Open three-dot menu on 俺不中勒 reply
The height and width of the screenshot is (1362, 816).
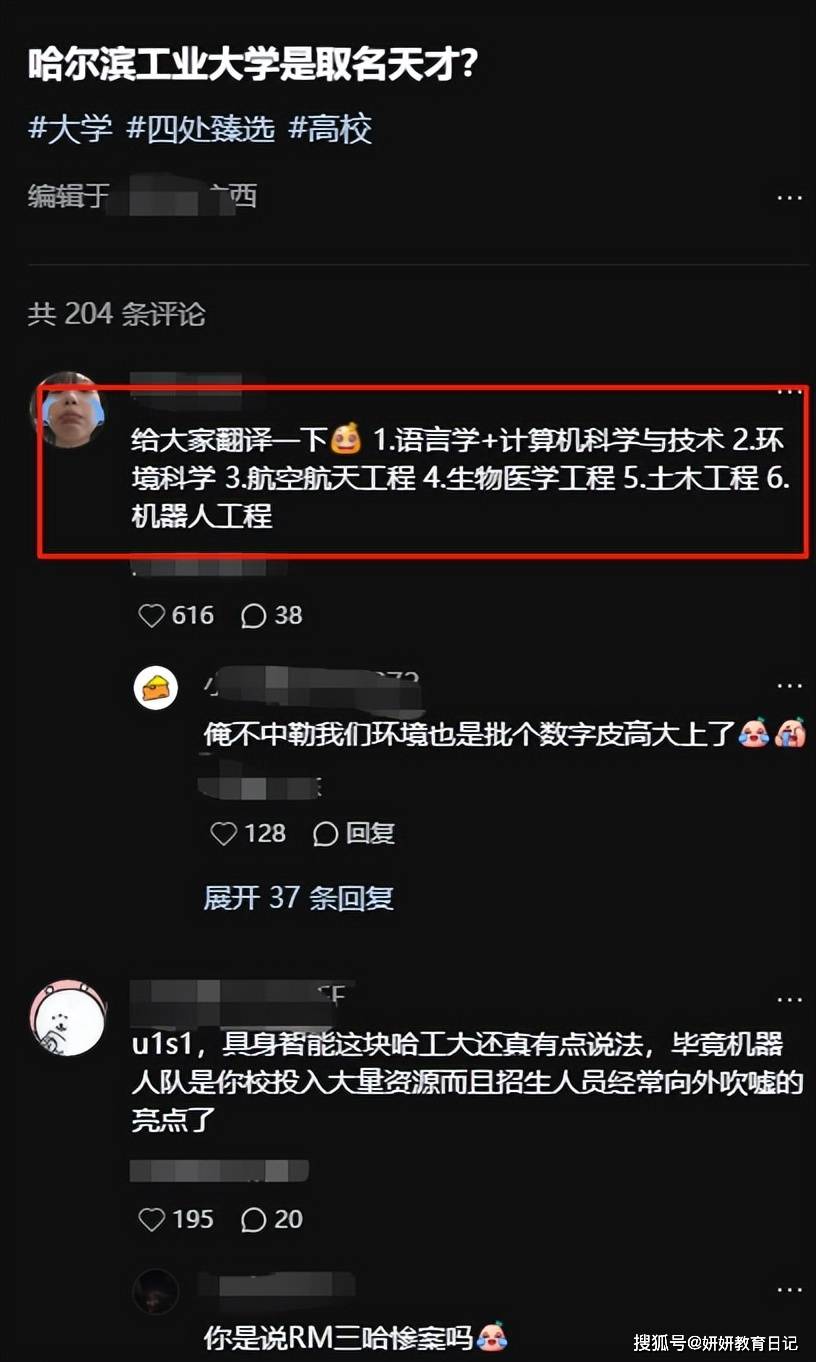(790, 686)
